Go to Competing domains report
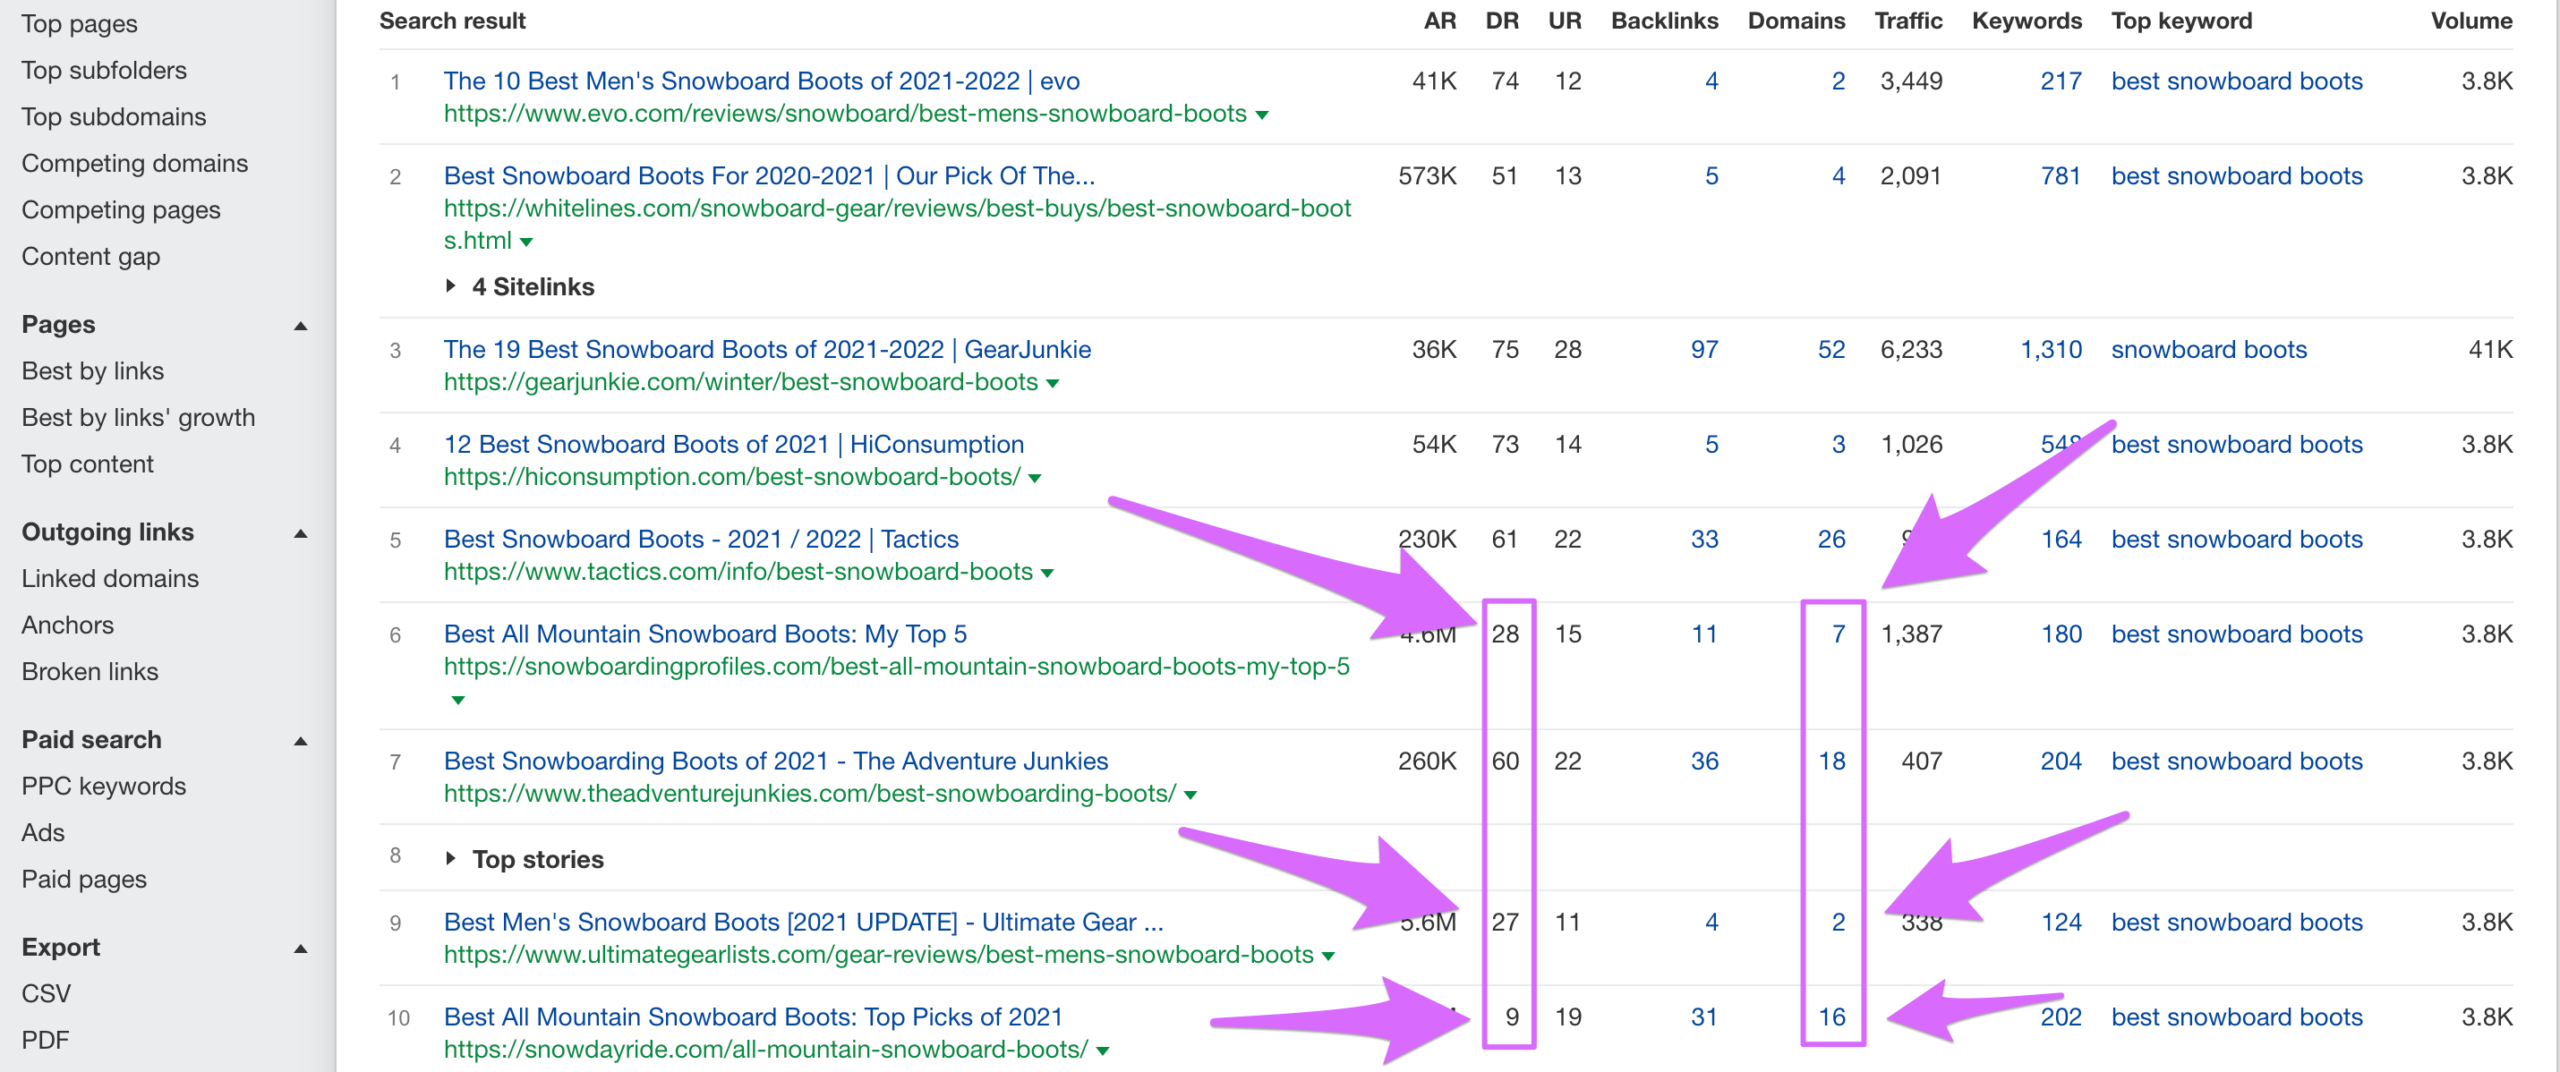 (x=135, y=163)
